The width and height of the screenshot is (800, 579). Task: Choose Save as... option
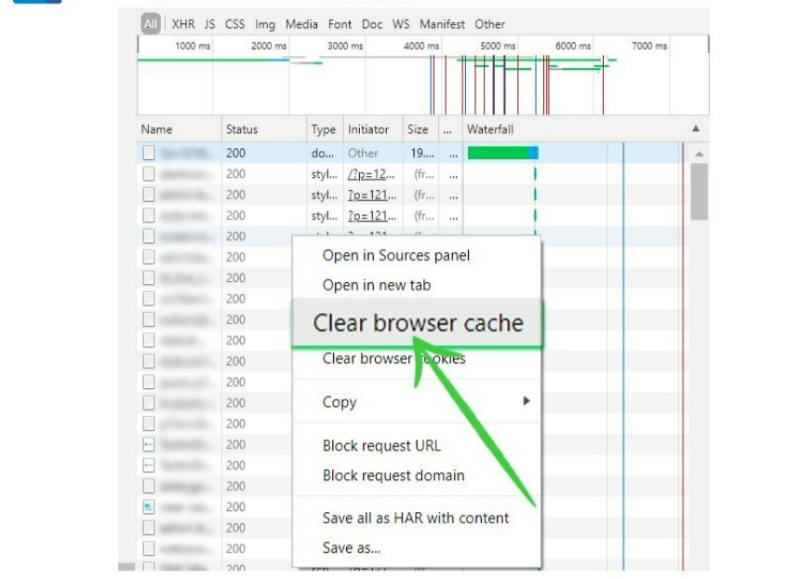tap(352, 547)
